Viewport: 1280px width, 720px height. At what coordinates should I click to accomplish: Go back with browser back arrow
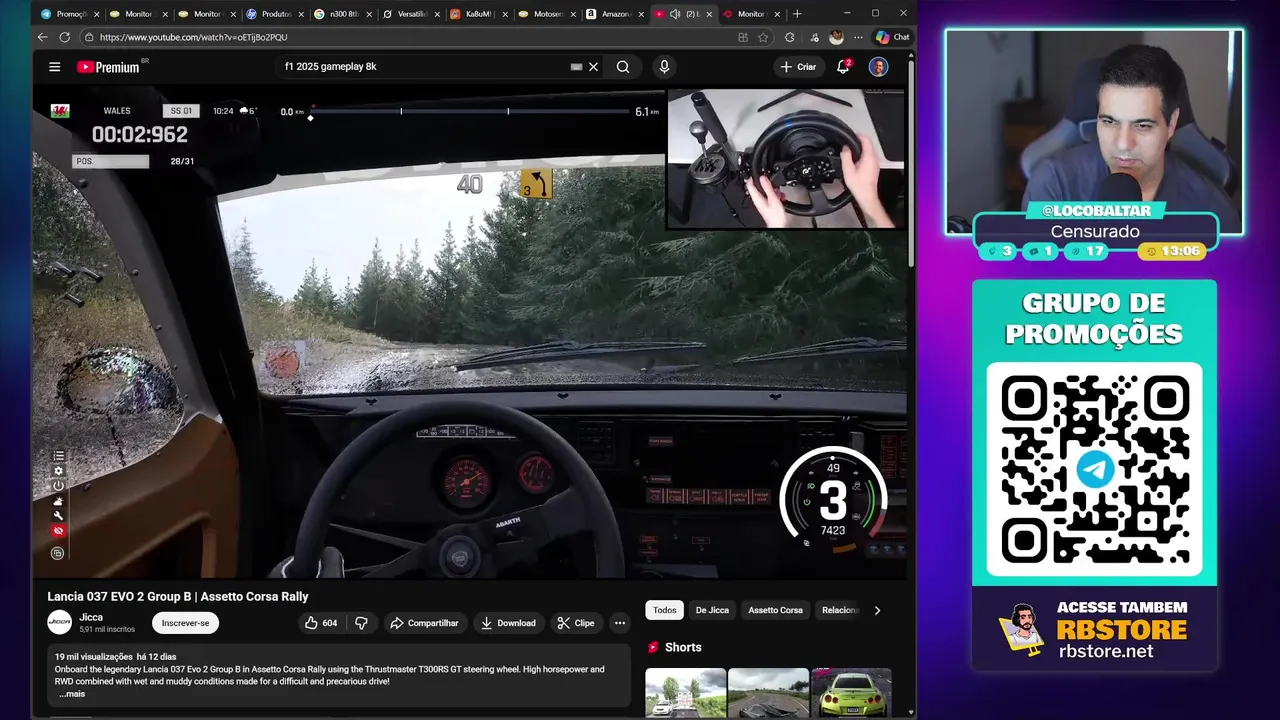point(42,37)
